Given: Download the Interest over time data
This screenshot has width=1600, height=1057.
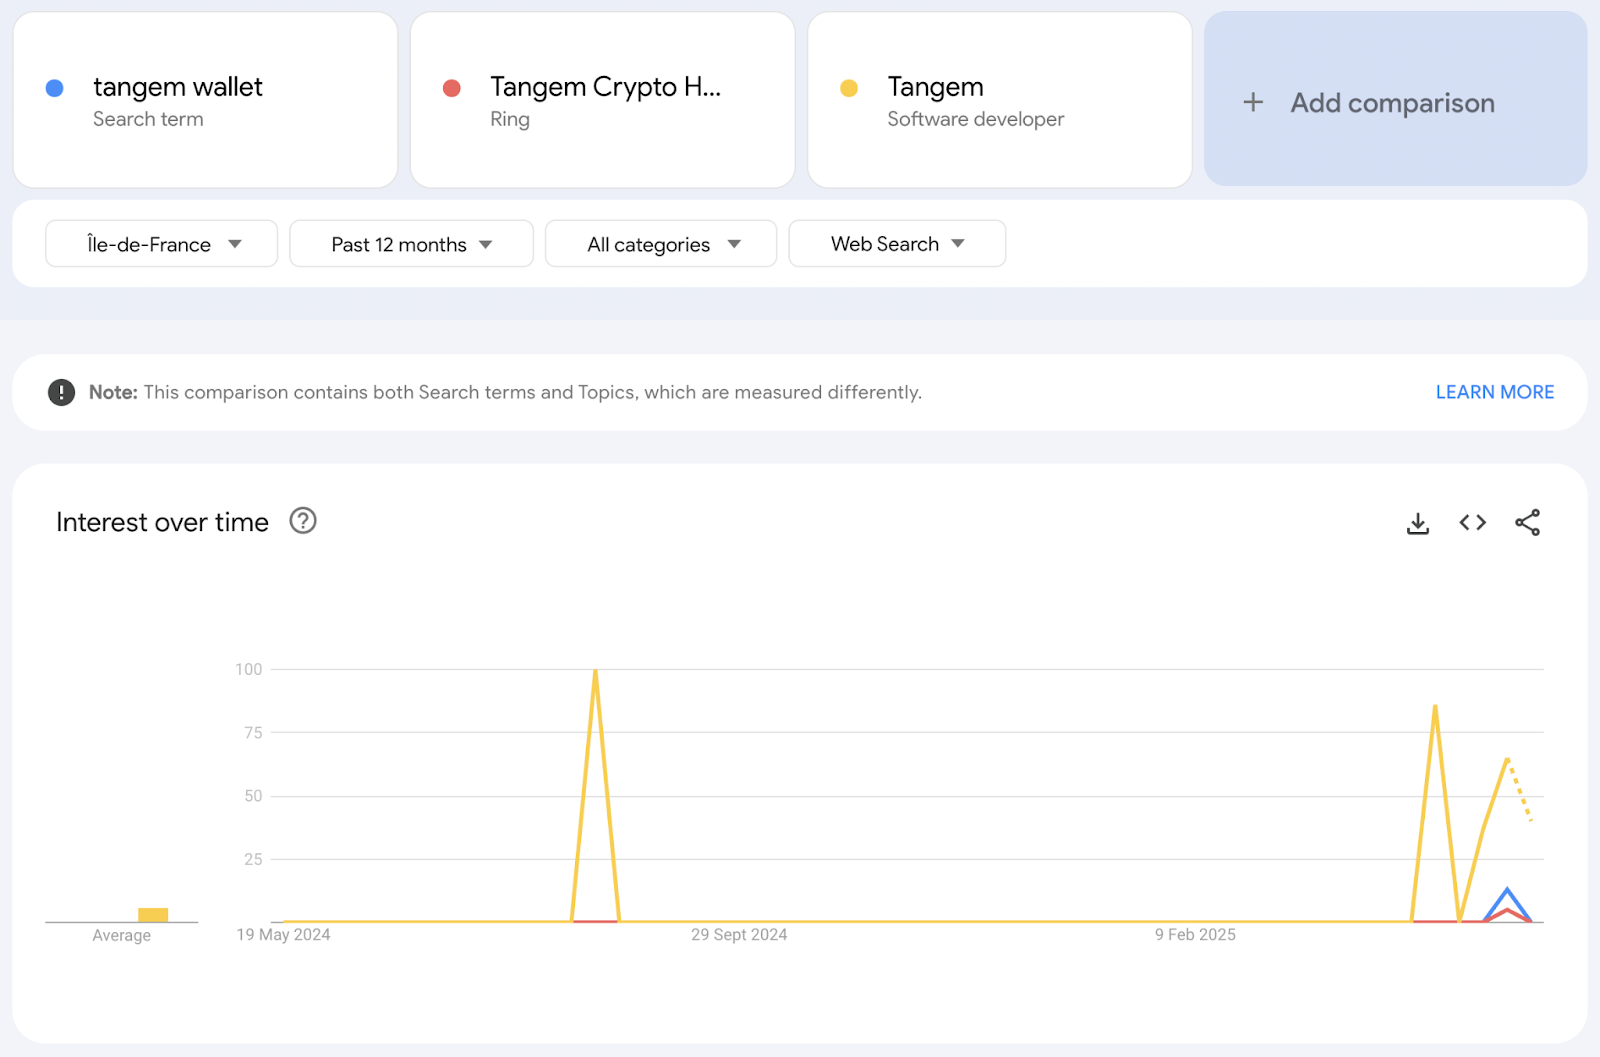Looking at the screenshot, I should [x=1417, y=523].
